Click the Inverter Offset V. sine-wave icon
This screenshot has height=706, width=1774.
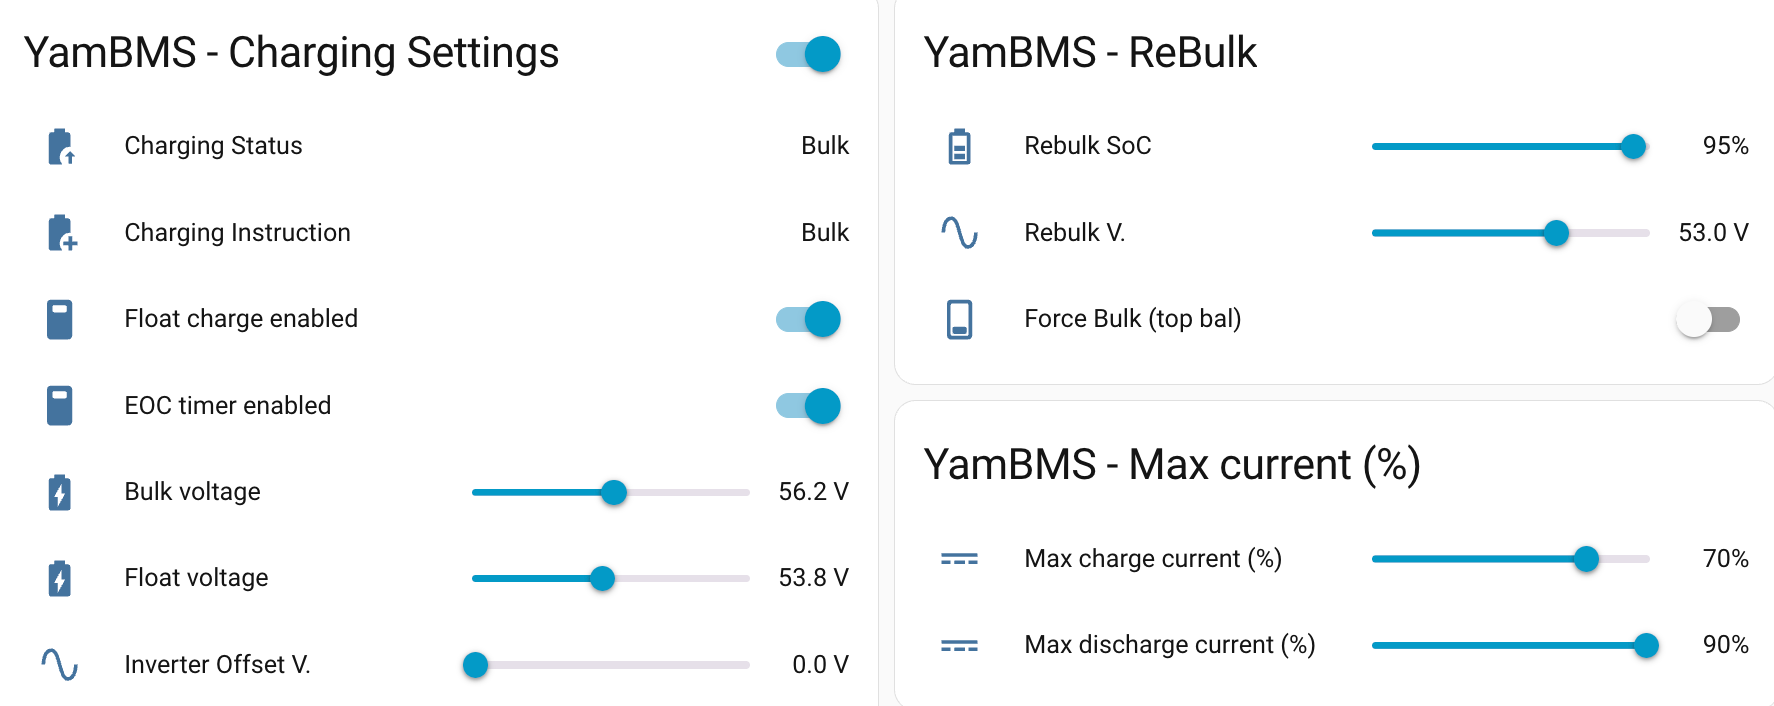pos(60,665)
